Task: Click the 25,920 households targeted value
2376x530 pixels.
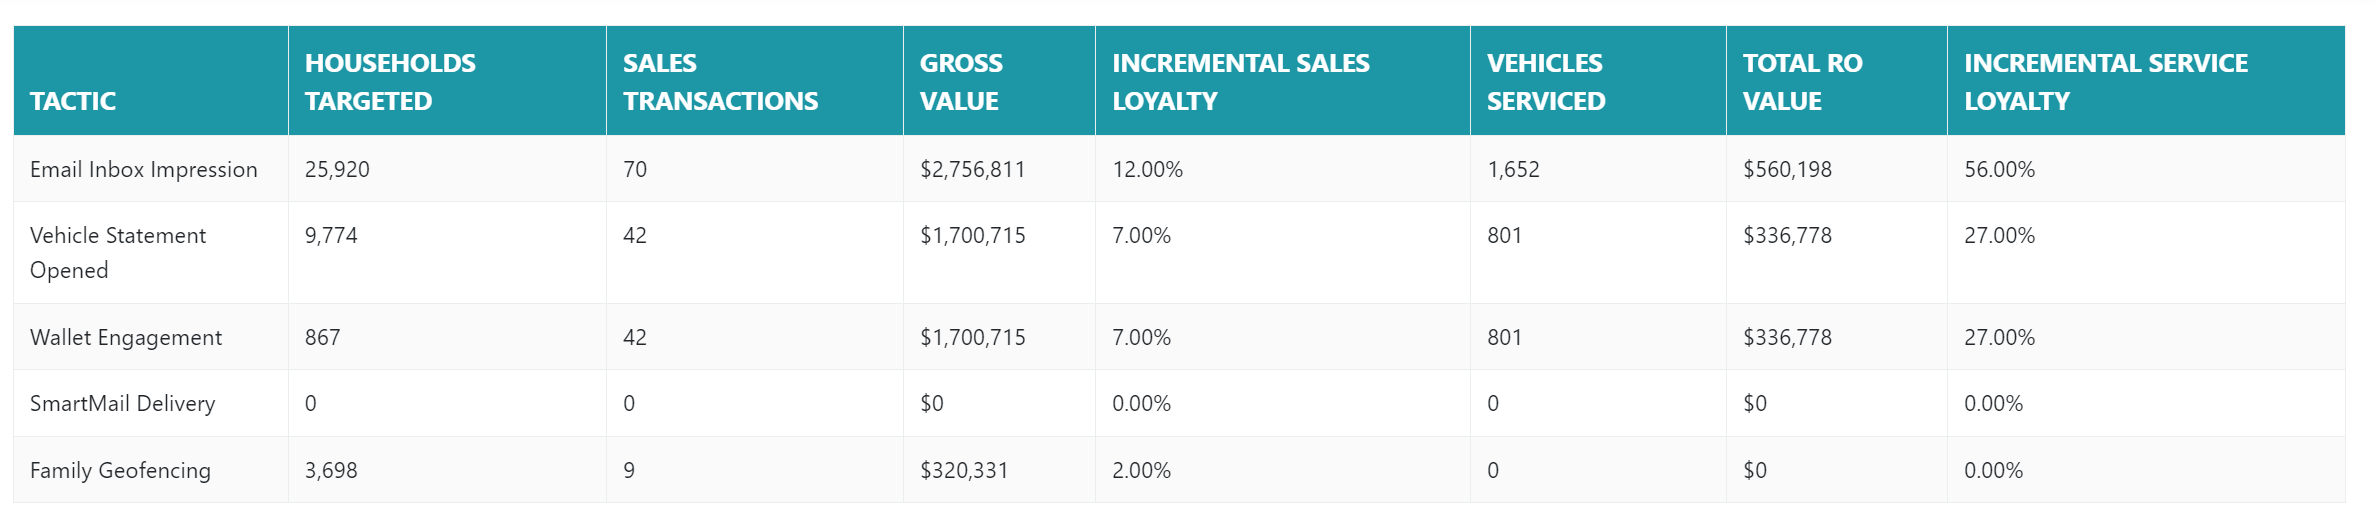Action: pyautogui.click(x=337, y=169)
